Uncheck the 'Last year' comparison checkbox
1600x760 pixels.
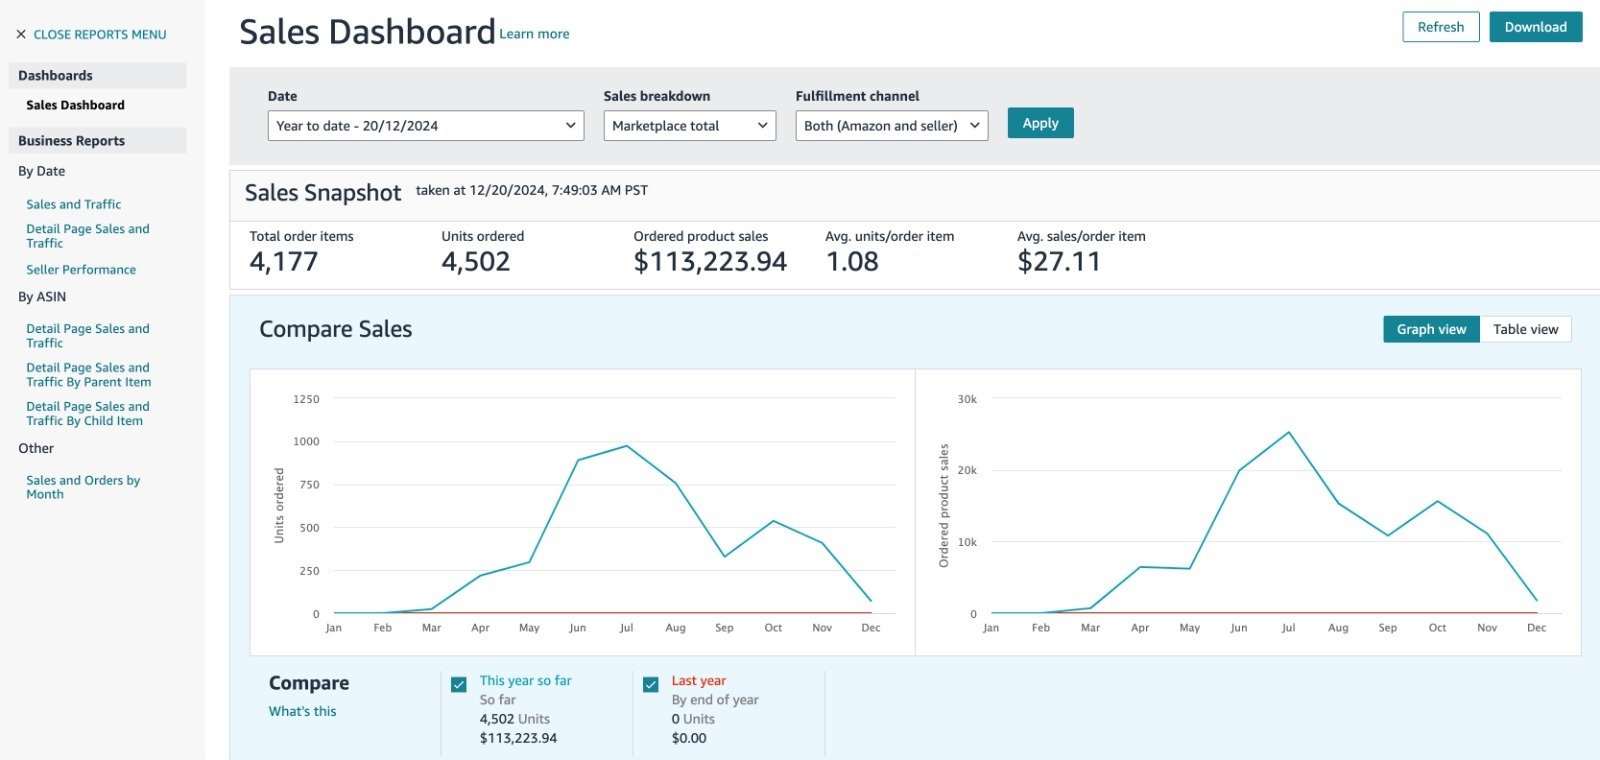click(651, 685)
